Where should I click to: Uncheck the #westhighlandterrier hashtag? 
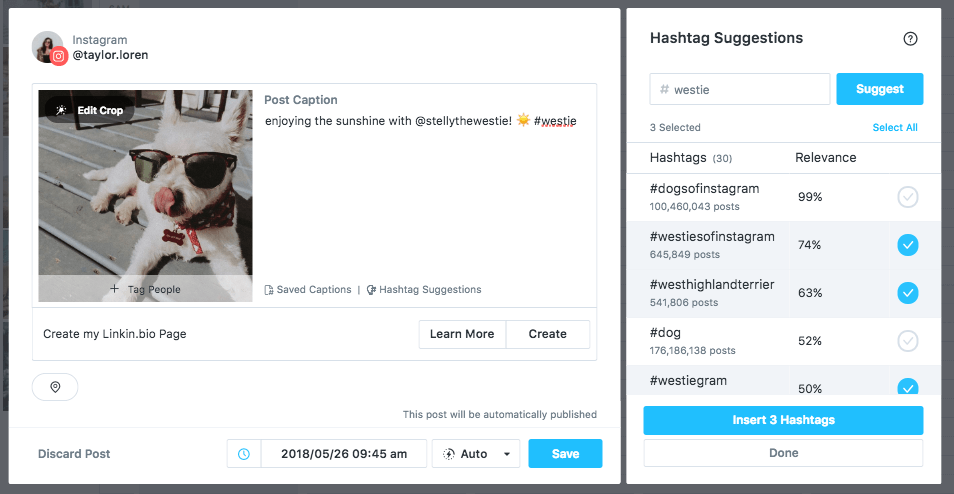tap(907, 293)
